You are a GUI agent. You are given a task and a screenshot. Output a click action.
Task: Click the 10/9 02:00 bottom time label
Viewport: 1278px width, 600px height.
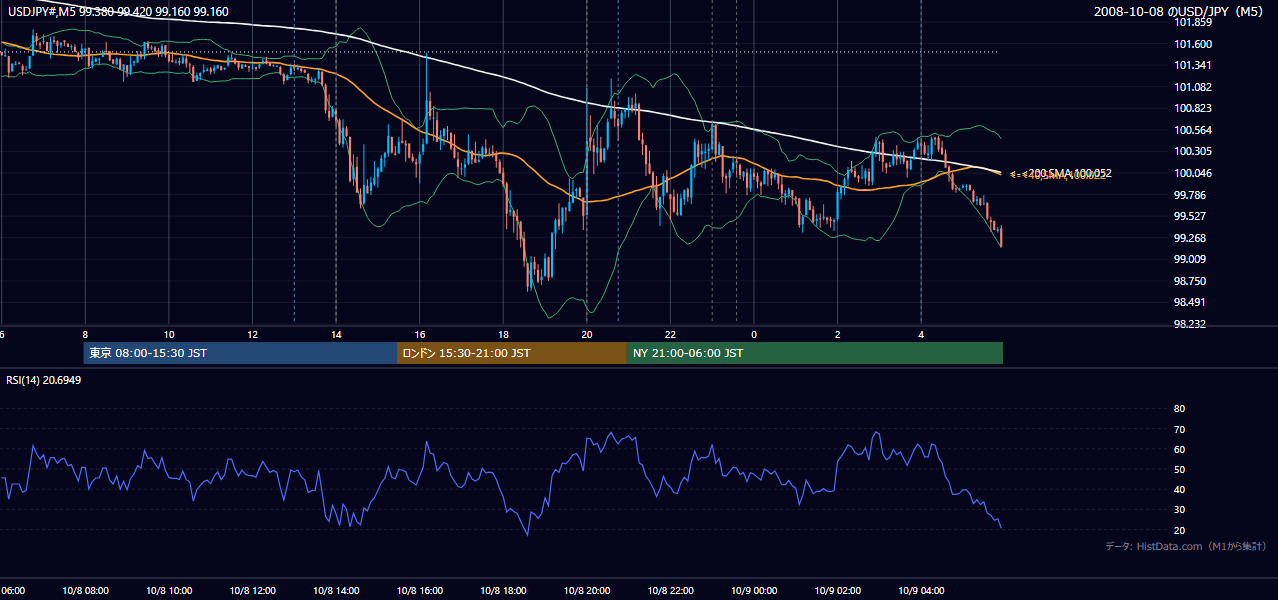[x=837, y=591]
